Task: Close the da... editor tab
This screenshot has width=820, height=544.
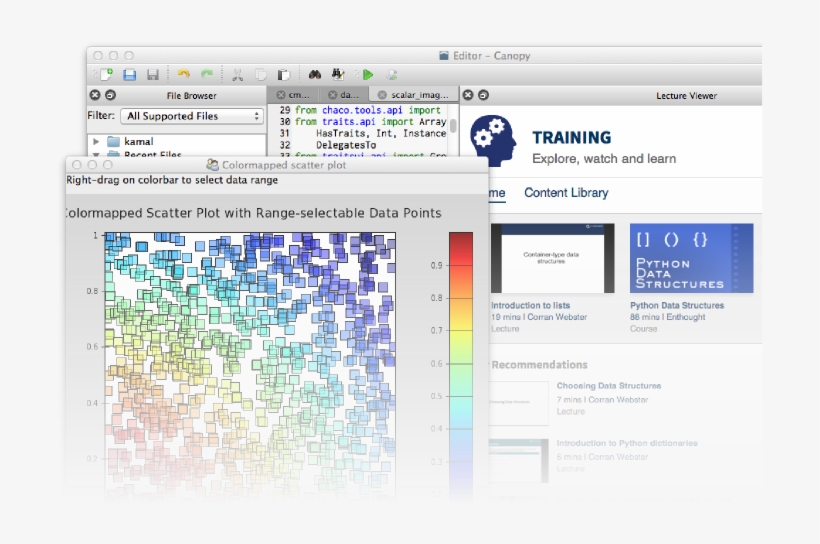Action: click(332, 95)
